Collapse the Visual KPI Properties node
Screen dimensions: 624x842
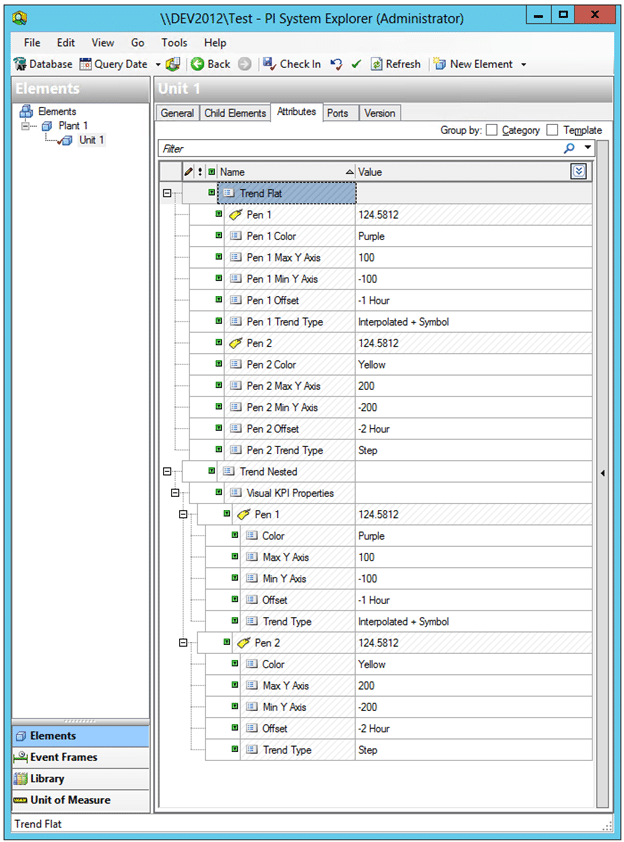[x=174, y=493]
